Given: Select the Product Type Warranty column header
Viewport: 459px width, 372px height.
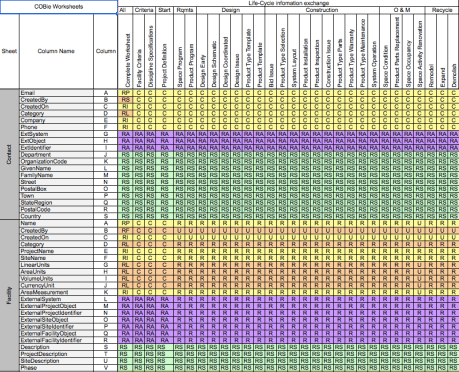Looking at the screenshot, I should (351, 51).
